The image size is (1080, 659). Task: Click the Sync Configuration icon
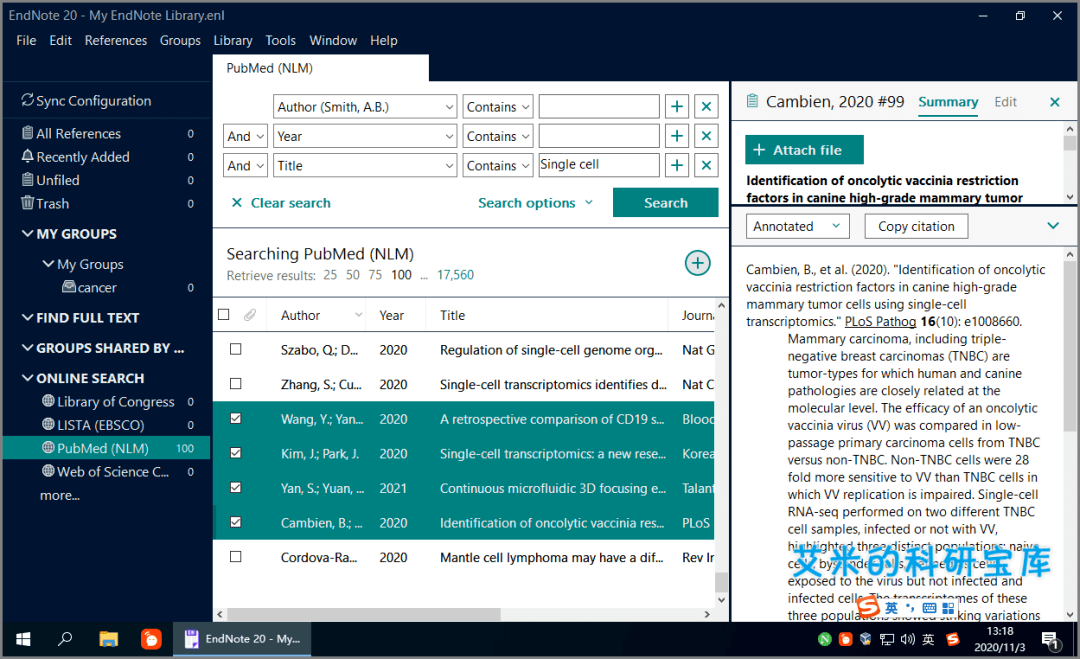pos(28,101)
